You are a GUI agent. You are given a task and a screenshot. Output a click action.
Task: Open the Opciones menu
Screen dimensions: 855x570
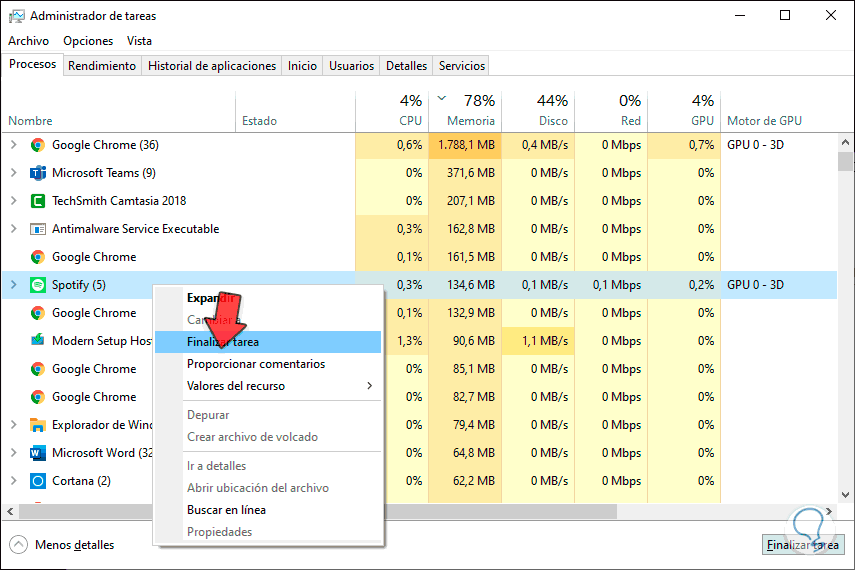pyautogui.click(x=88, y=41)
